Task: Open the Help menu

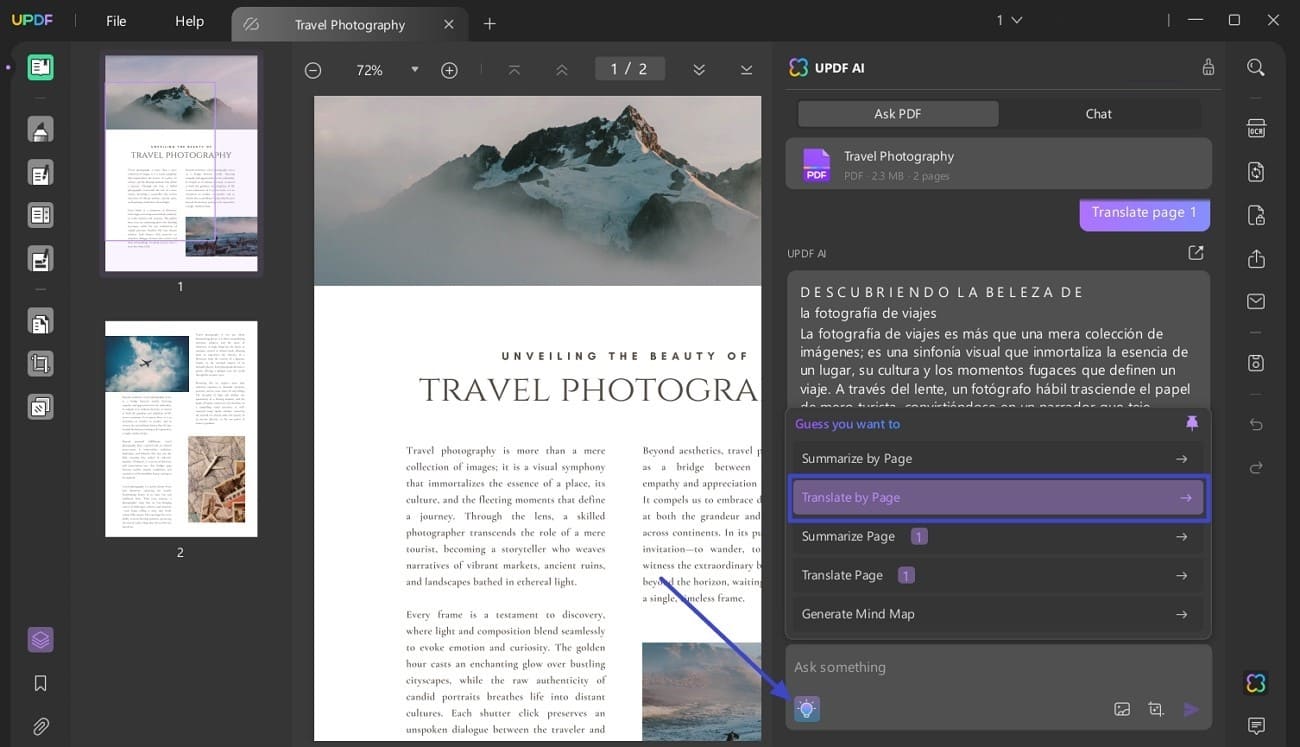Action: click(189, 21)
